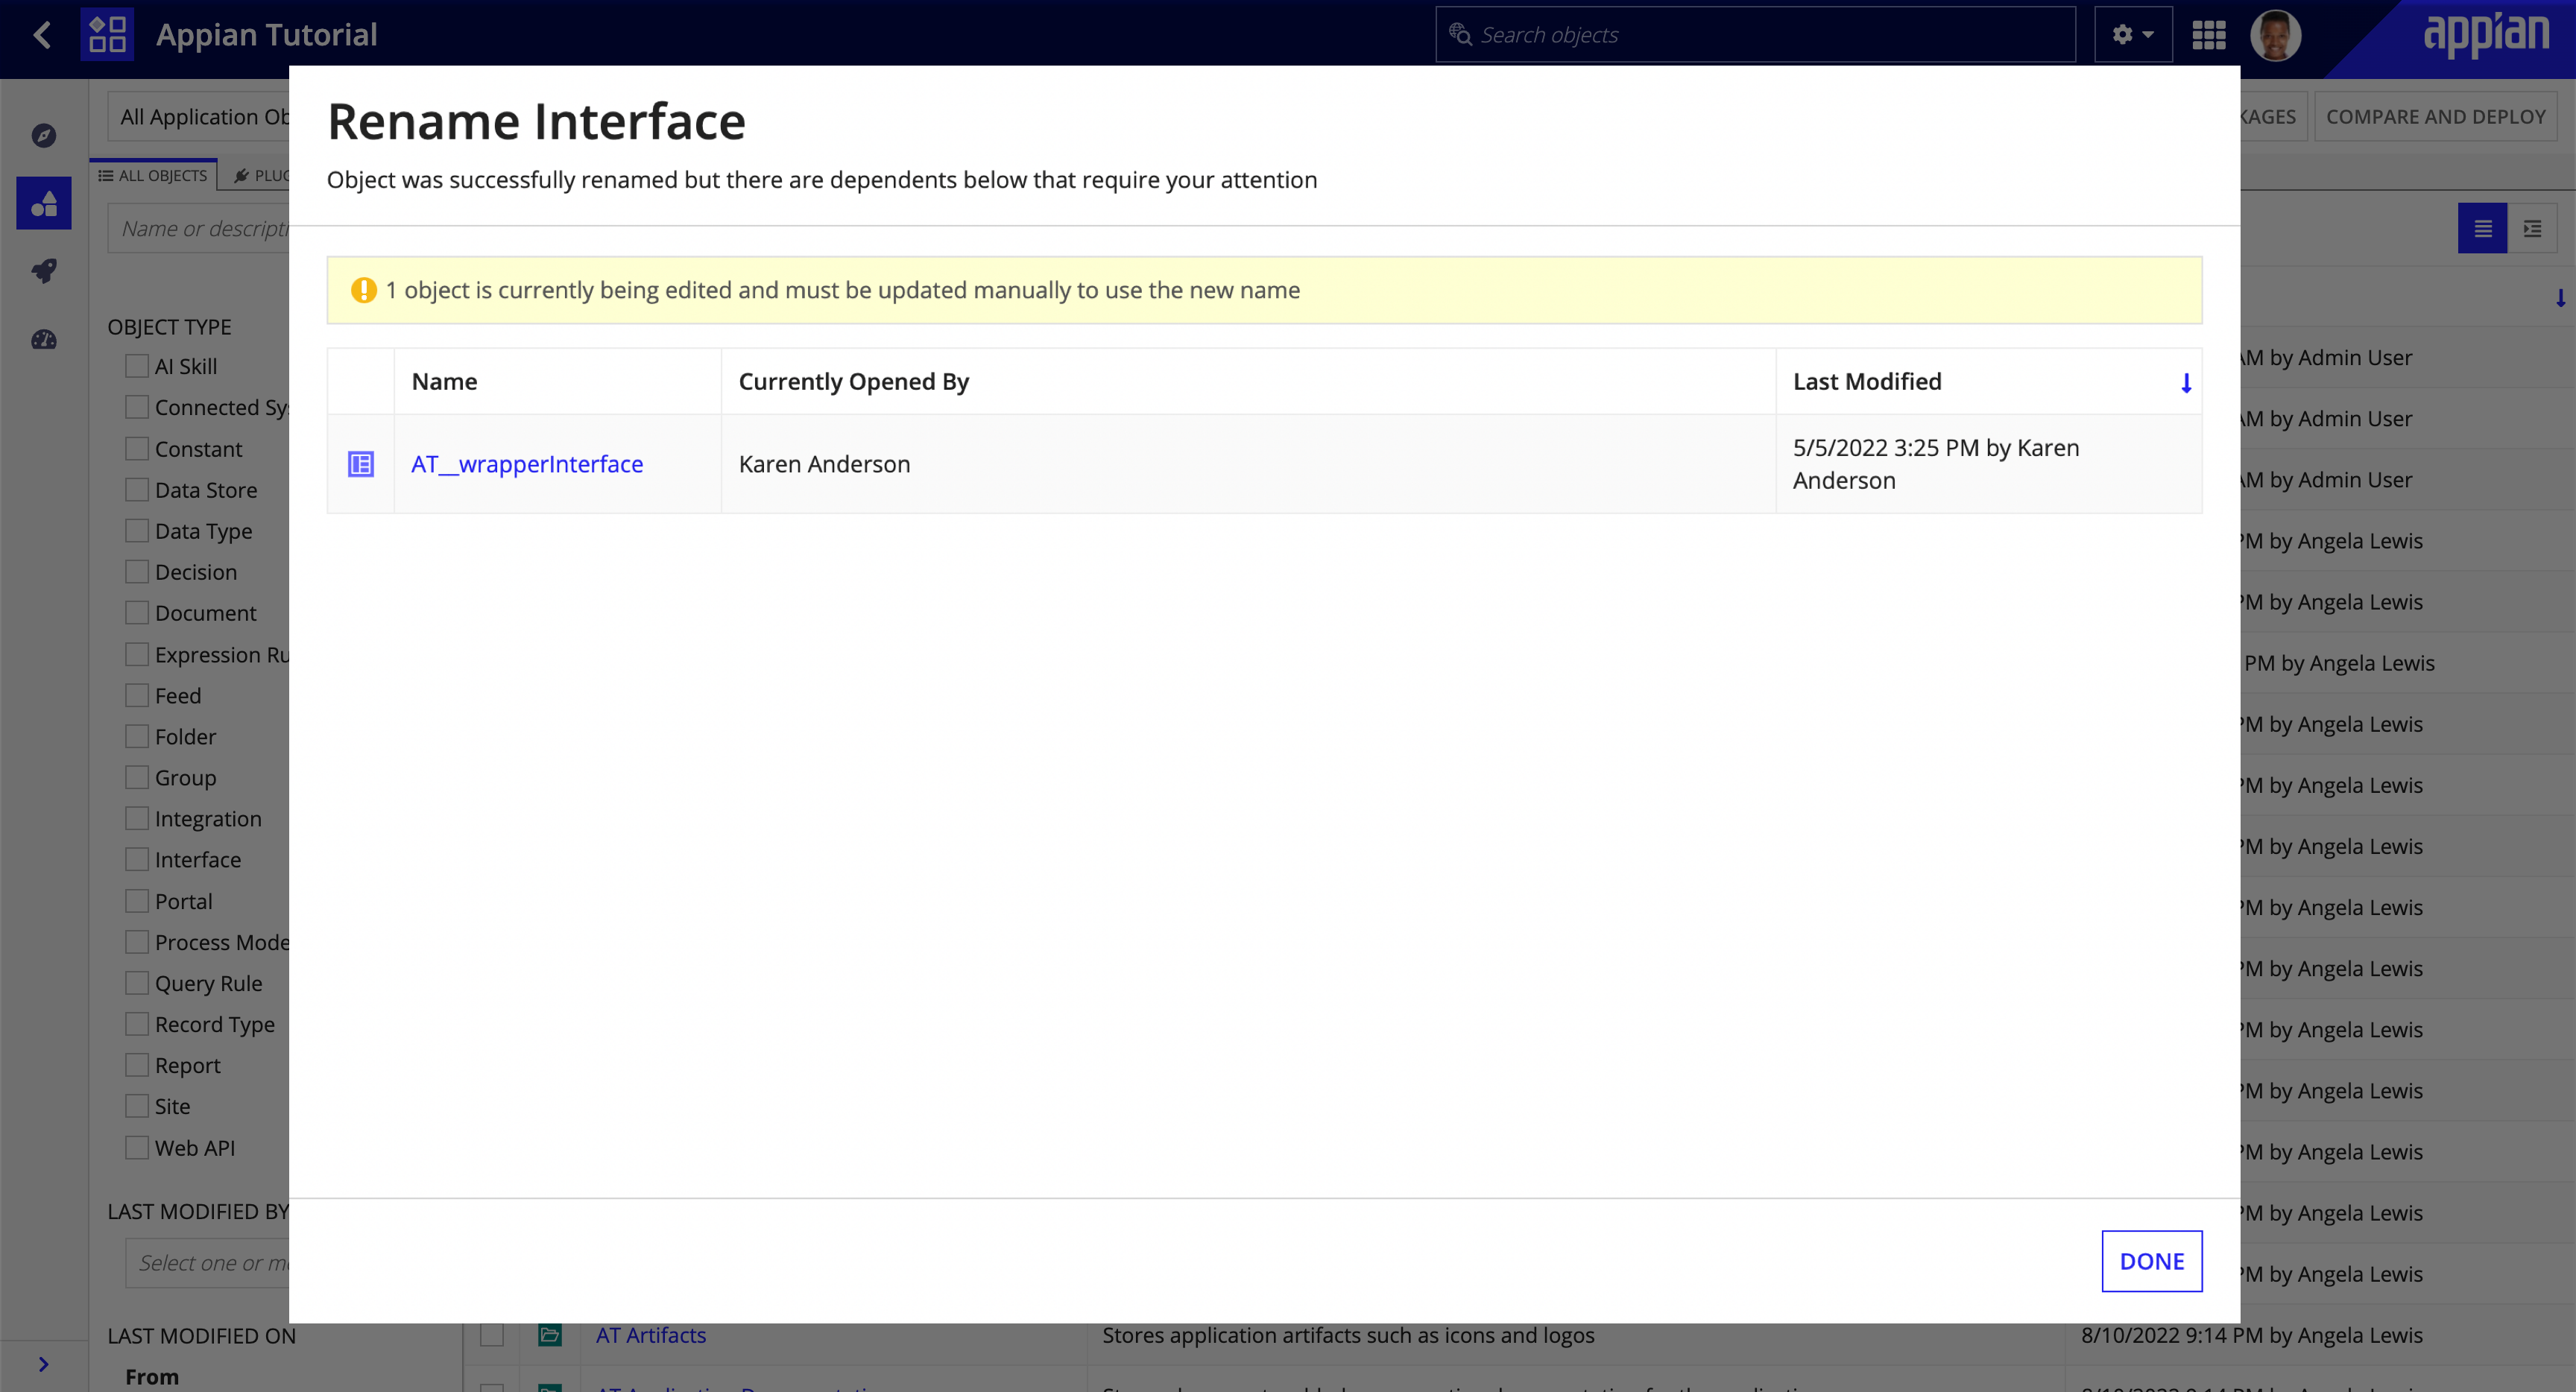Open the Appian Tutorial application icon

[x=107, y=35]
